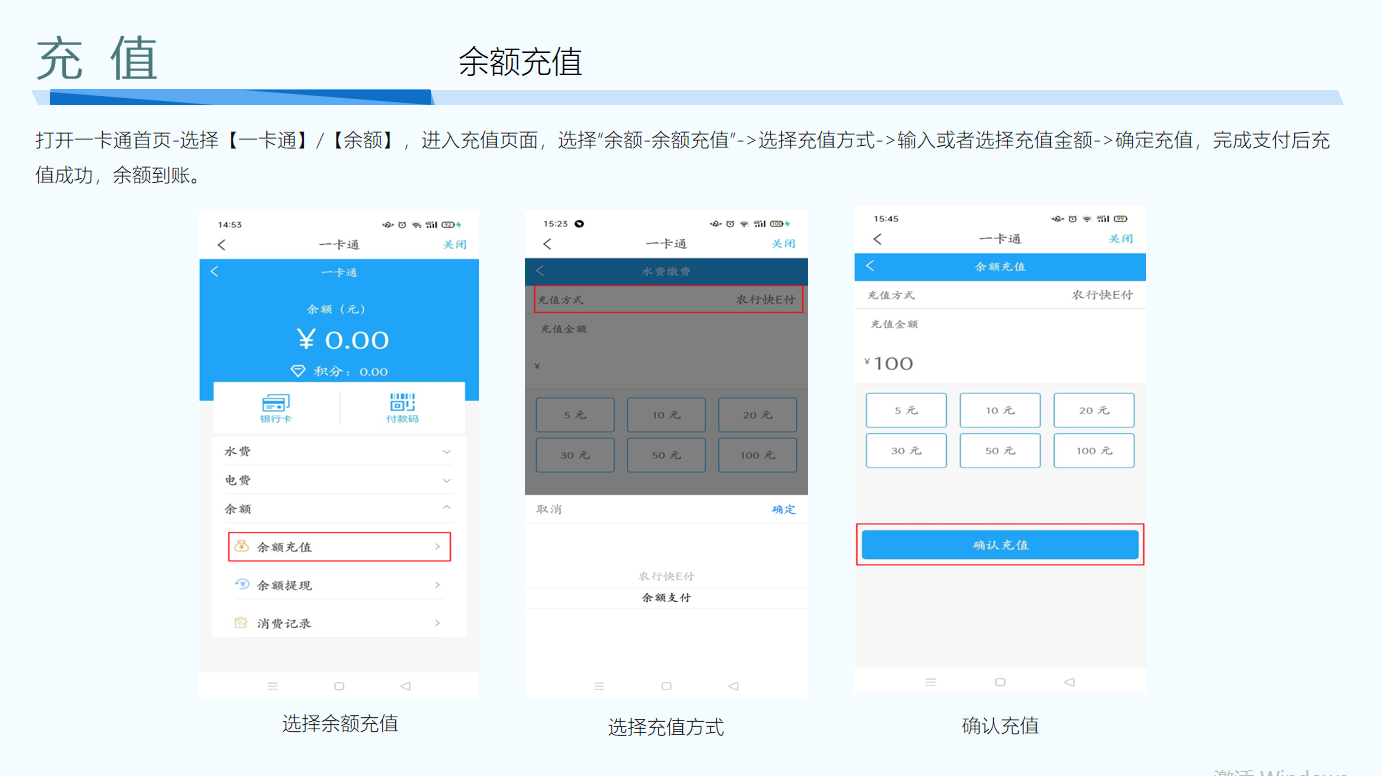Collapse the 余额 section chevron
Viewport: 1382px width, 776px height.
[446, 509]
